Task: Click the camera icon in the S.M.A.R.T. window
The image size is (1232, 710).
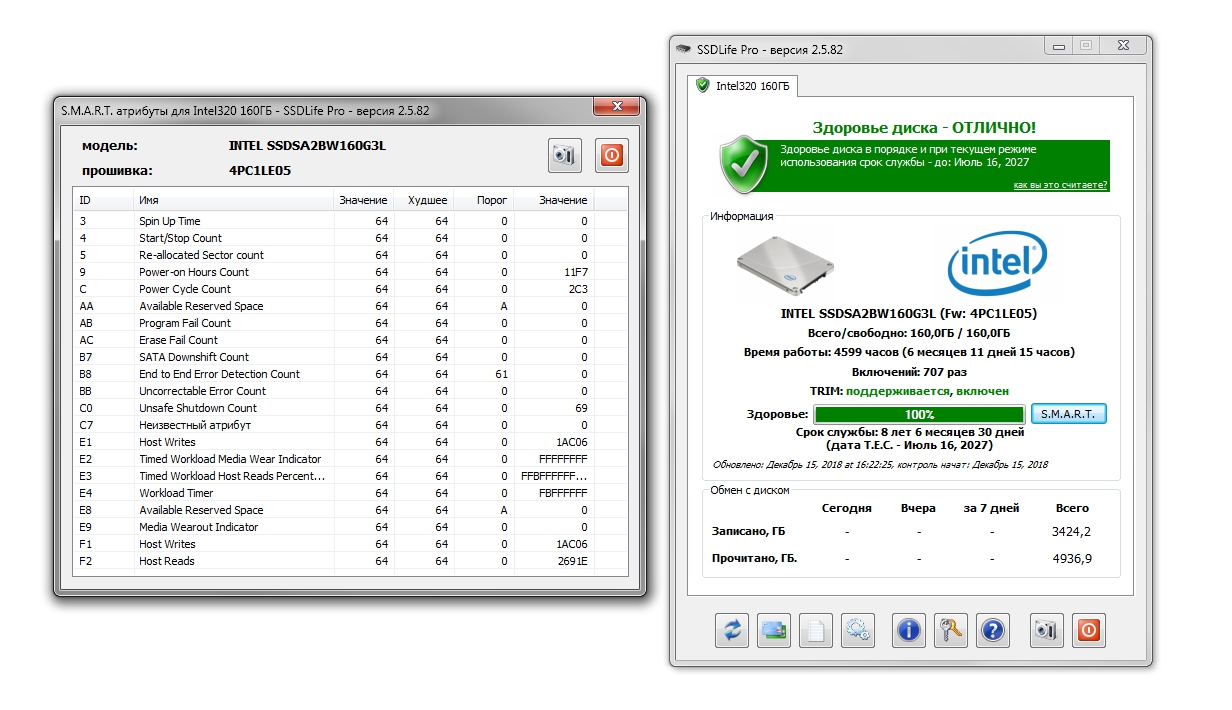Action: click(x=566, y=155)
